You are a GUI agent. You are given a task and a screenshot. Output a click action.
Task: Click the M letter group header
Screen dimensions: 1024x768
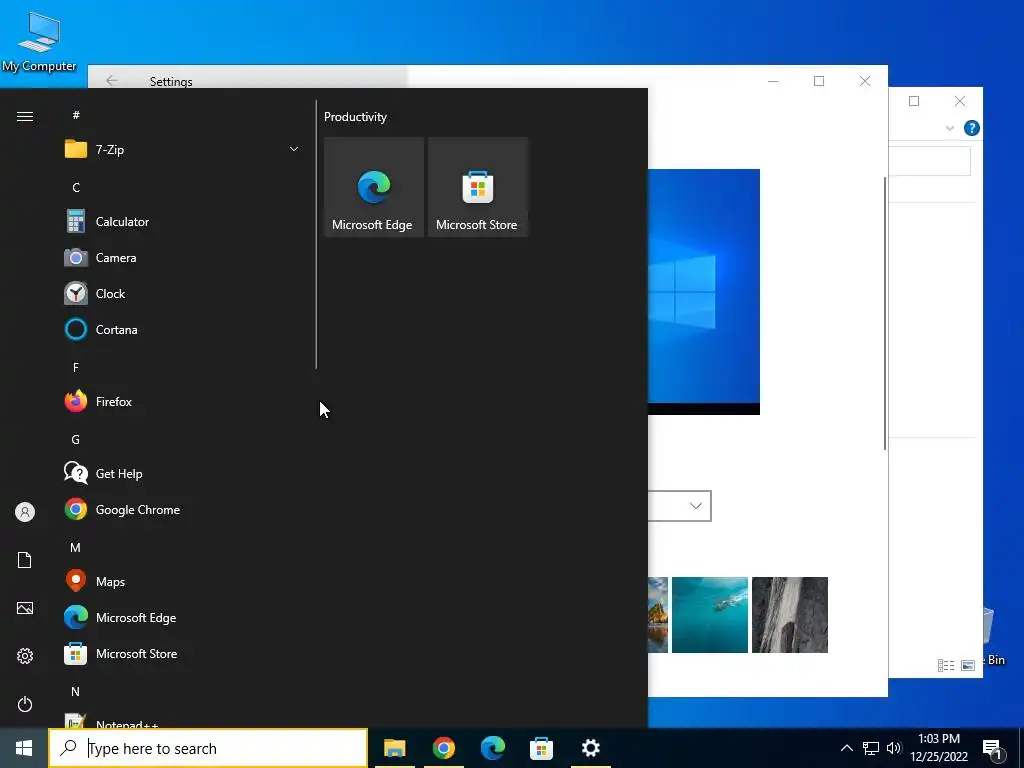76,548
